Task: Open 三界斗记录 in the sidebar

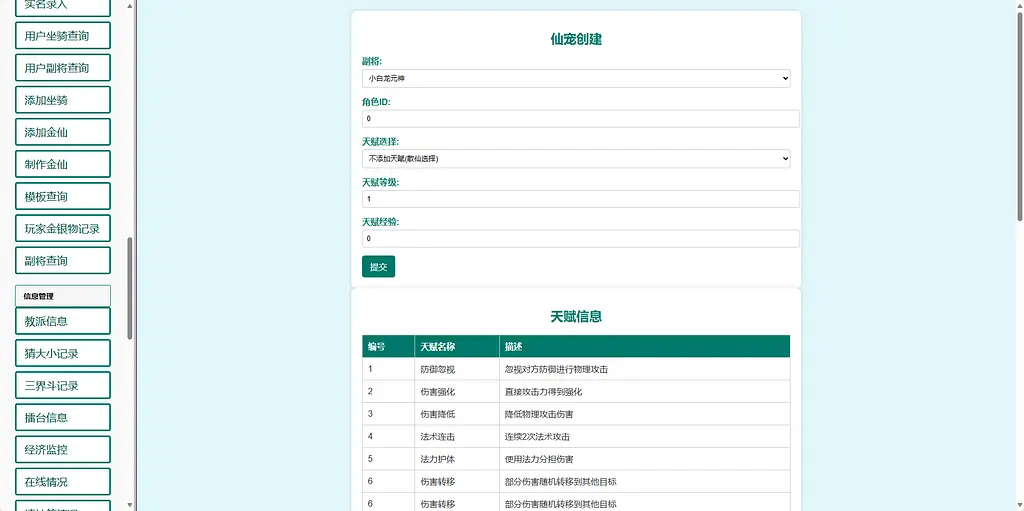Action: (x=62, y=385)
